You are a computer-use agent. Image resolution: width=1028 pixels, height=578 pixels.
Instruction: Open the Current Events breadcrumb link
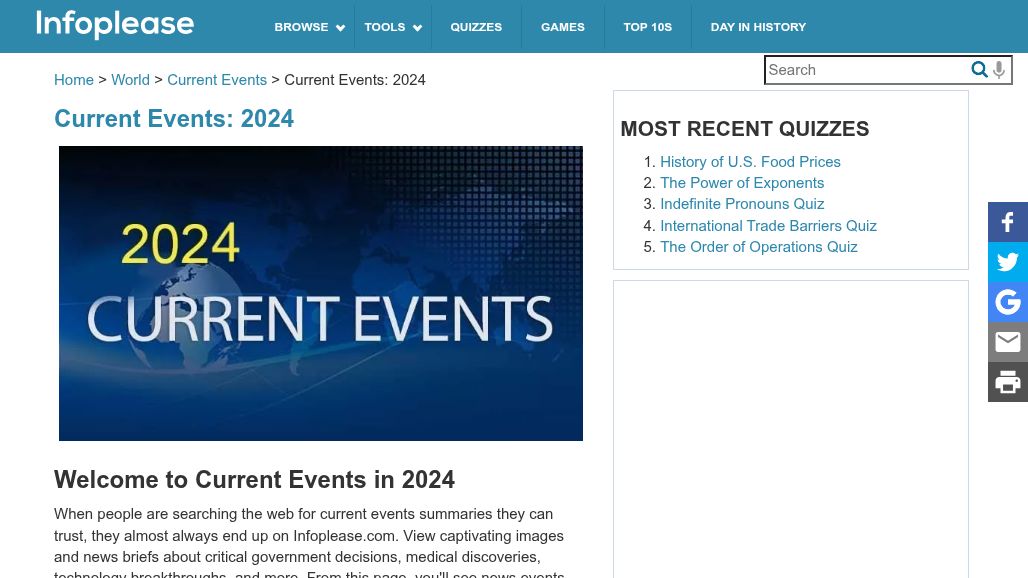coord(217,80)
